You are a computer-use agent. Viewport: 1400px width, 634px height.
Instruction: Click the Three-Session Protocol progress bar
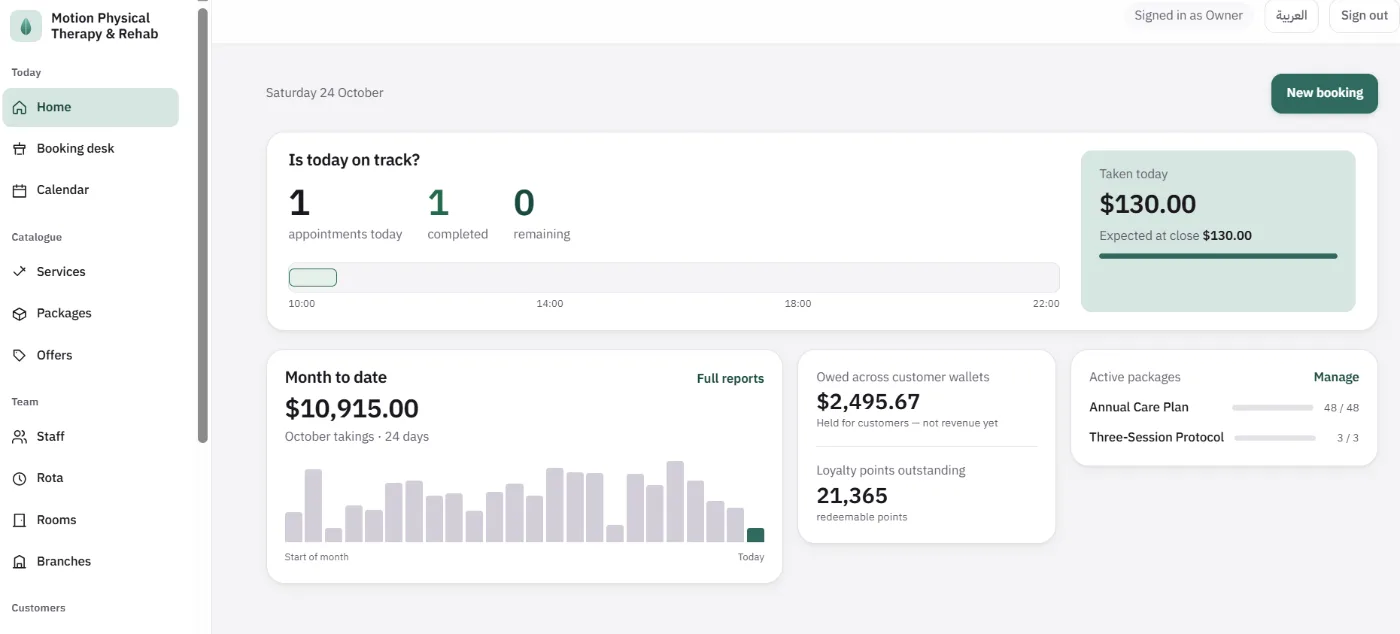pos(1275,438)
